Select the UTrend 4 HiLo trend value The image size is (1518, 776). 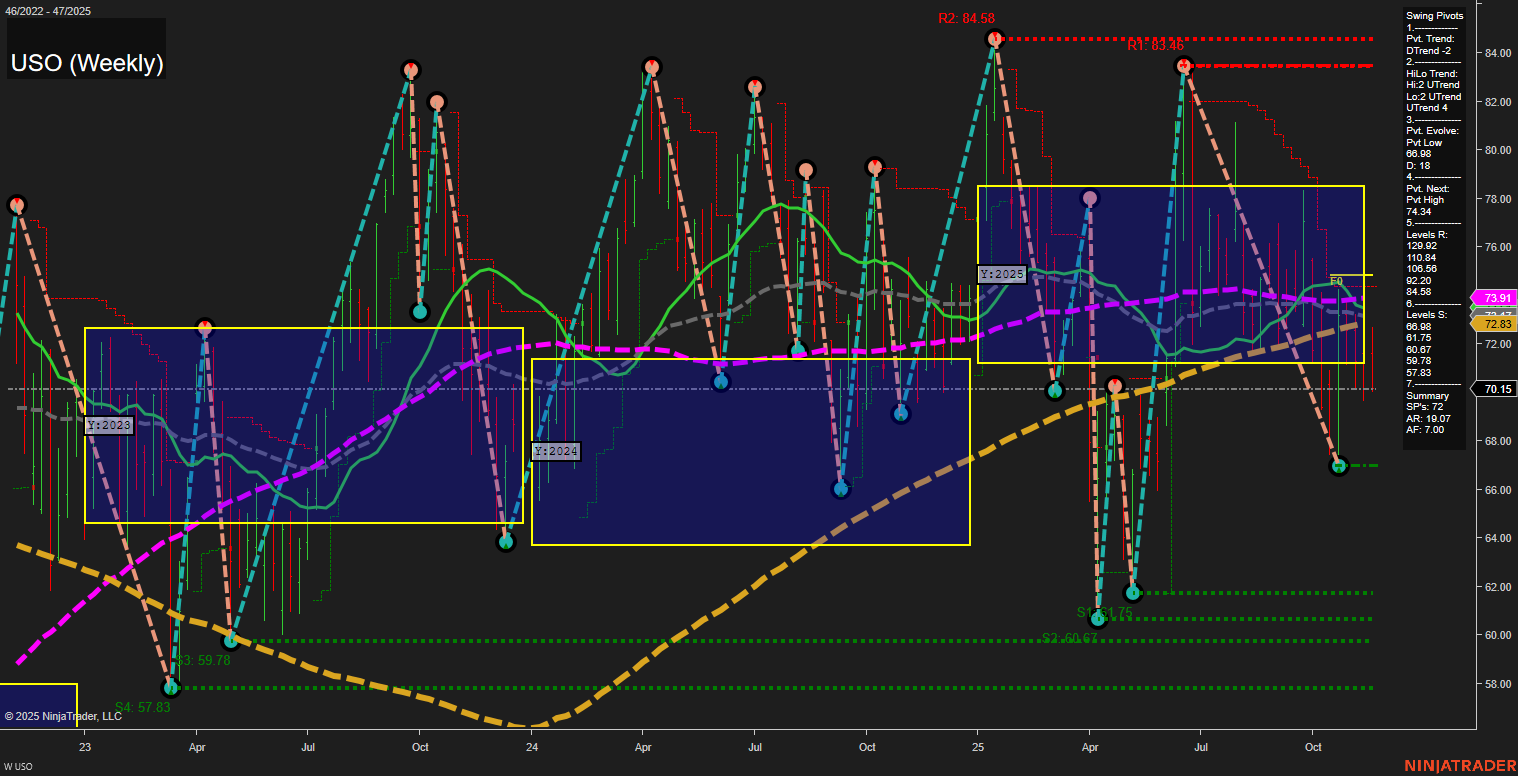point(1427,108)
